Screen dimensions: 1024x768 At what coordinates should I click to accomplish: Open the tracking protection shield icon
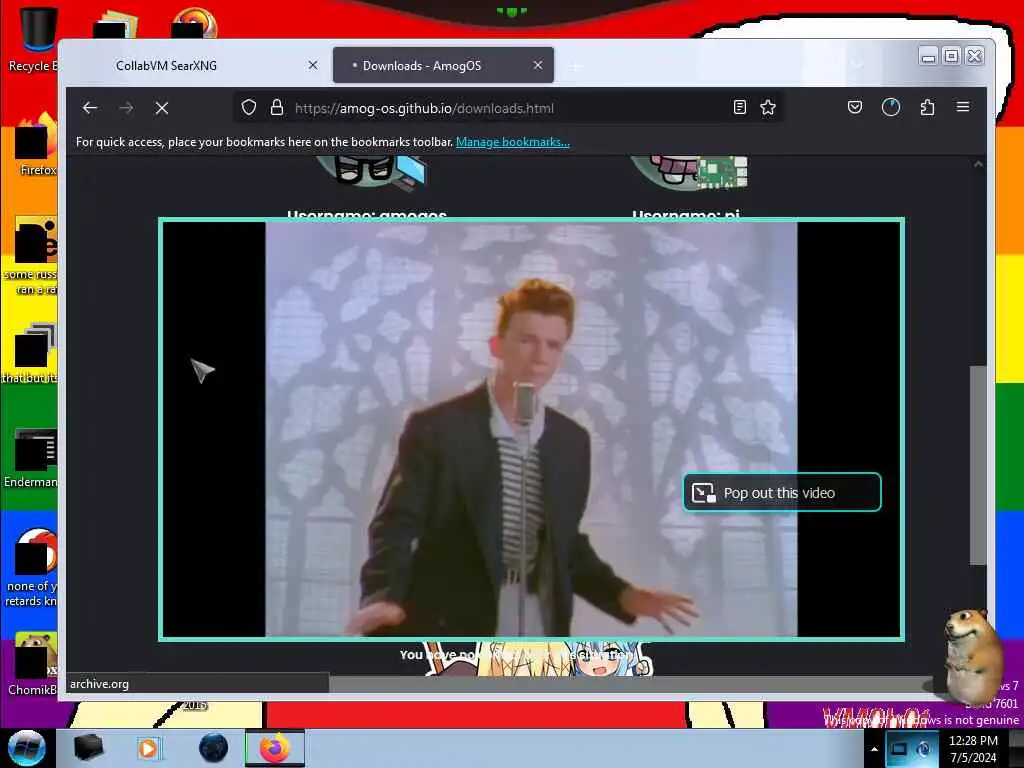(x=249, y=108)
